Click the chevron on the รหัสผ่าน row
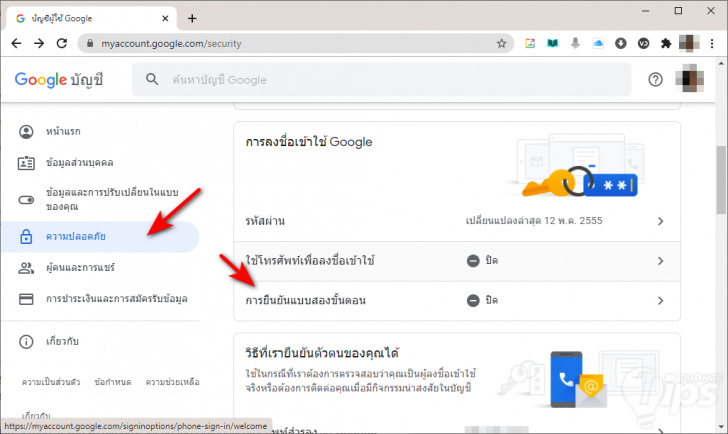Image resolution: width=728 pixels, height=434 pixels. (660, 221)
